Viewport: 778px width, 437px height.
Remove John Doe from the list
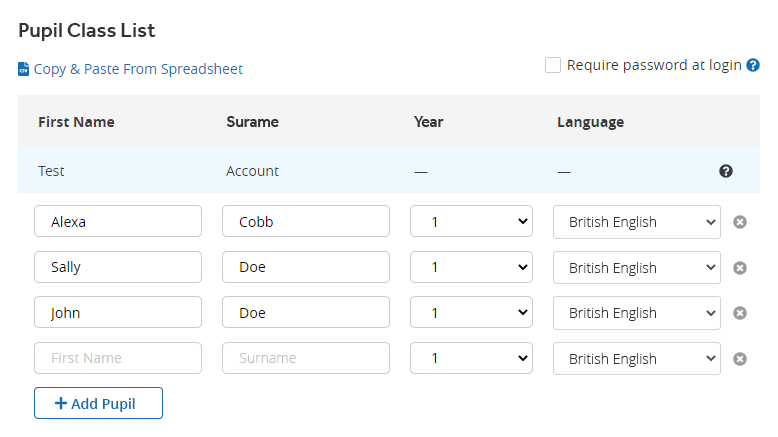click(x=739, y=313)
